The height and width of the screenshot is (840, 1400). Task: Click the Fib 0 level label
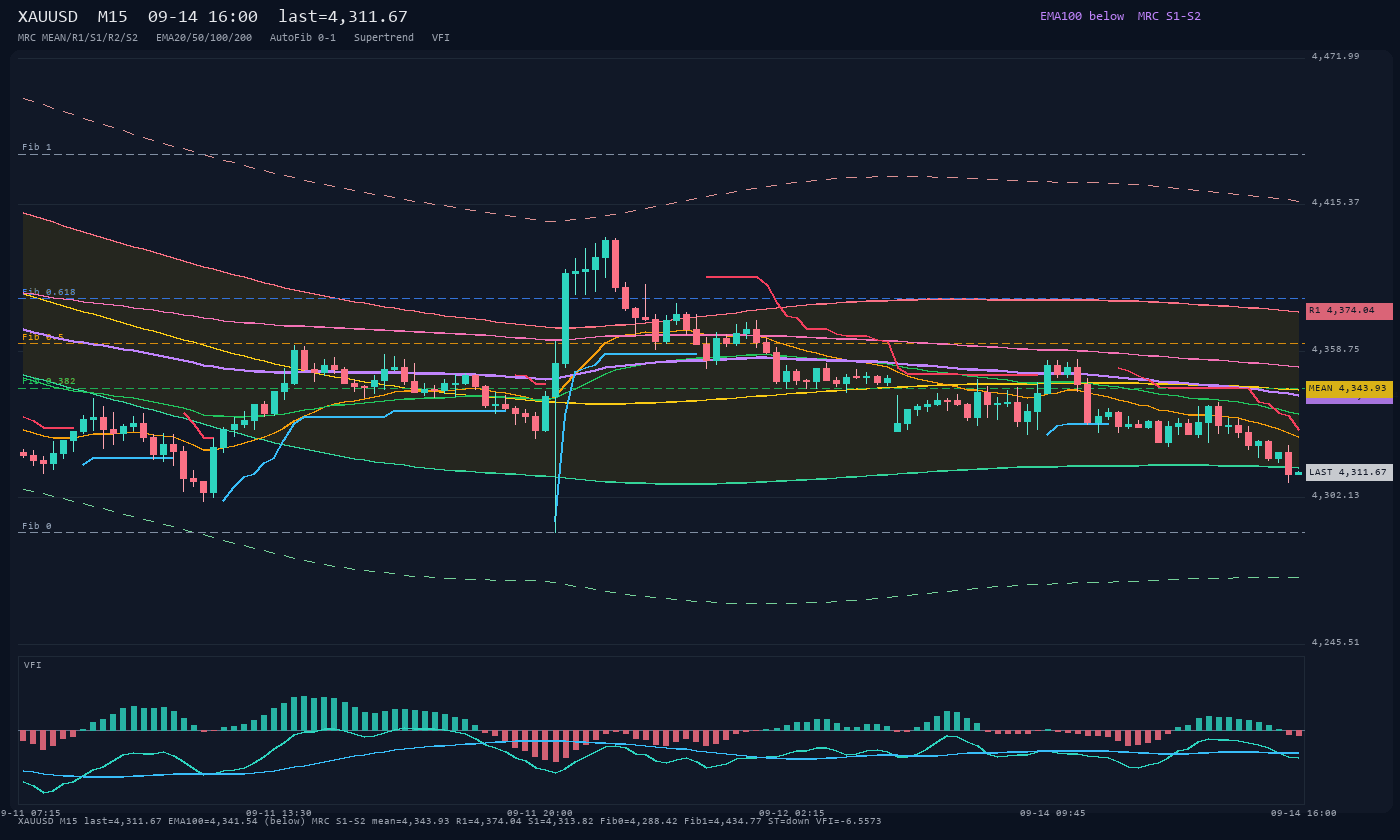[37, 526]
